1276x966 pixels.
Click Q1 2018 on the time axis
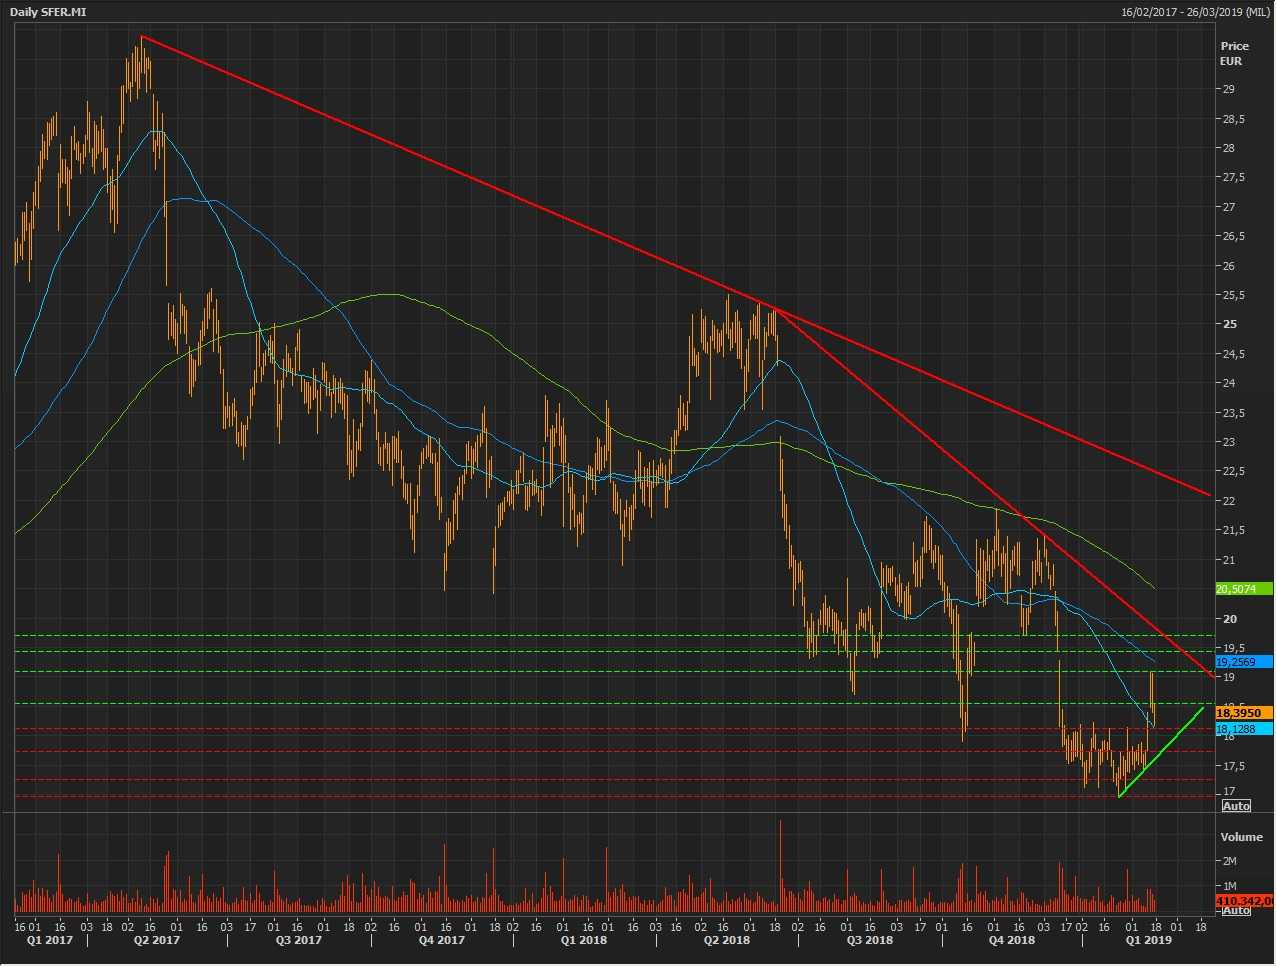[583, 940]
